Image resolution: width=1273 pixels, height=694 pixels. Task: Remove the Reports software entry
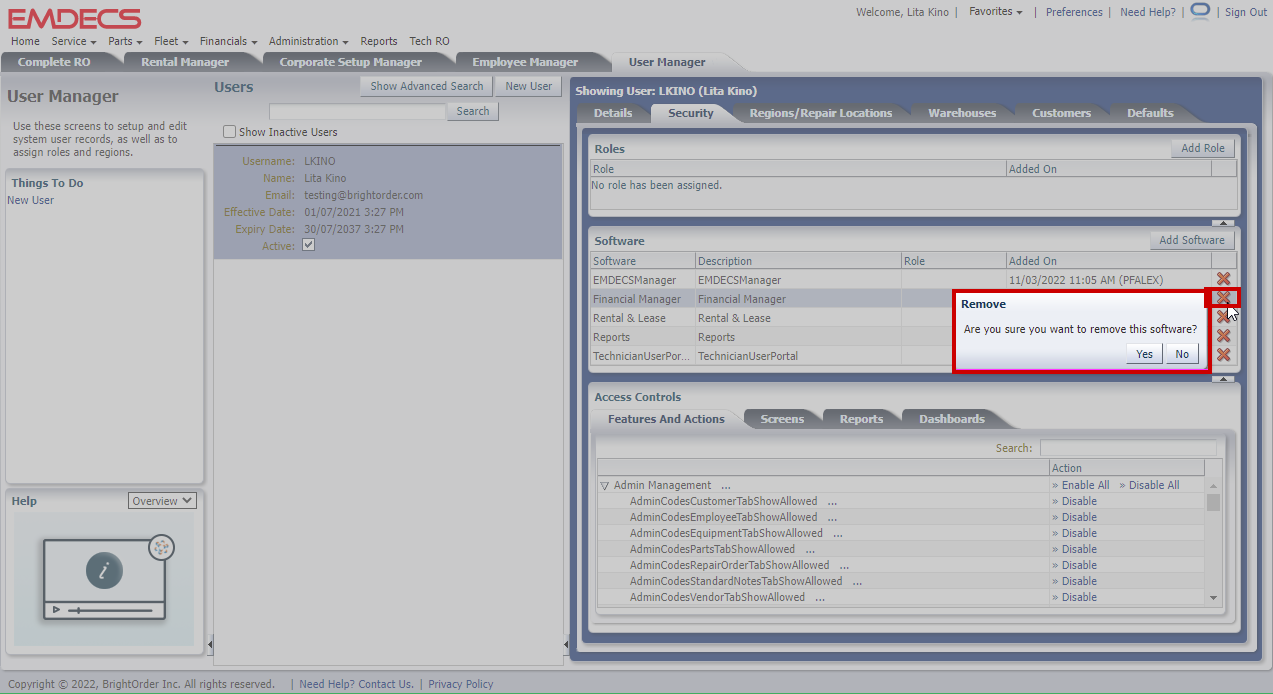1223,336
